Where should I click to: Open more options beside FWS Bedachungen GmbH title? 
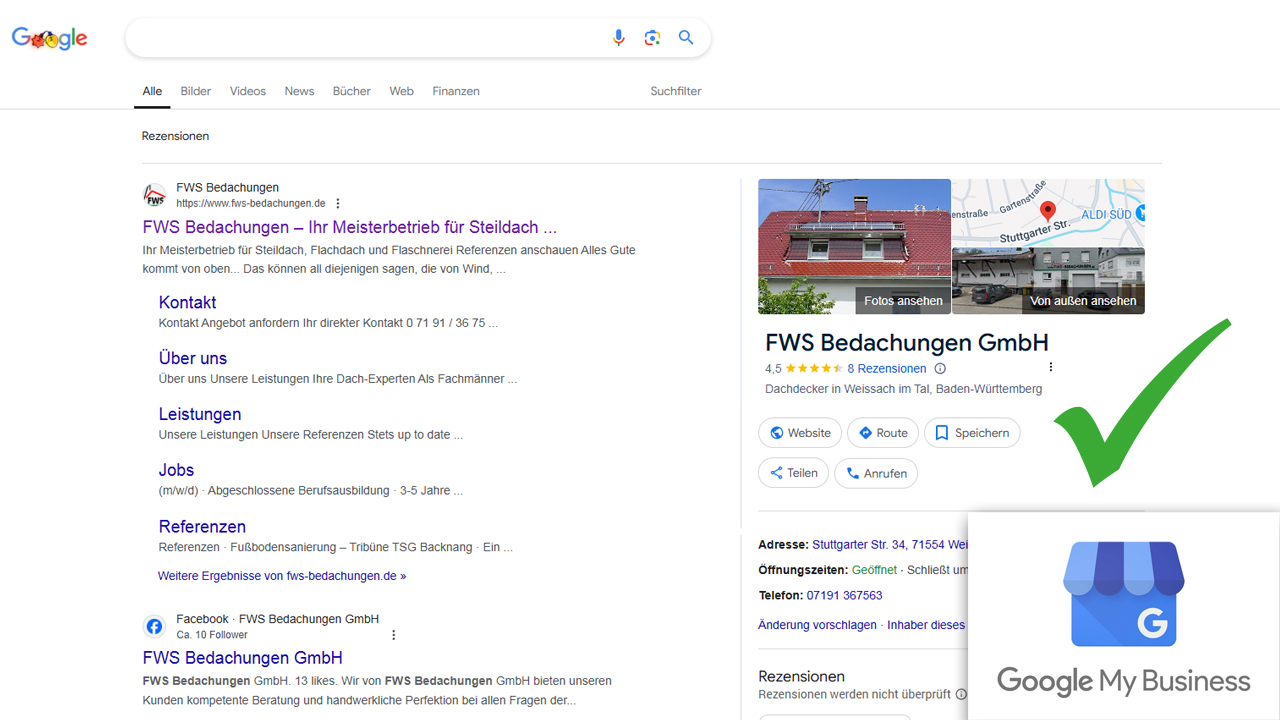[x=1050, y=367]
